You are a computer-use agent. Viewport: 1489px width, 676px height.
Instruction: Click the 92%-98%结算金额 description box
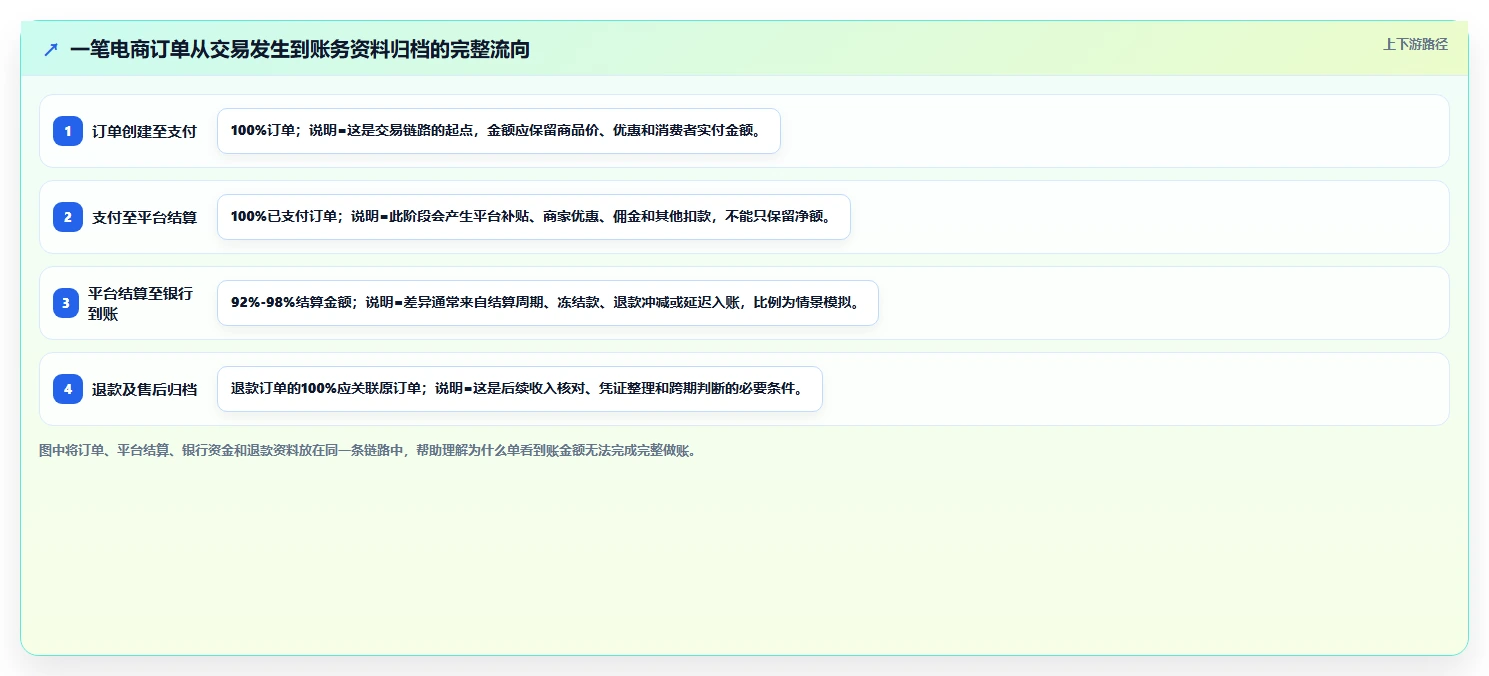click(547, 303)
